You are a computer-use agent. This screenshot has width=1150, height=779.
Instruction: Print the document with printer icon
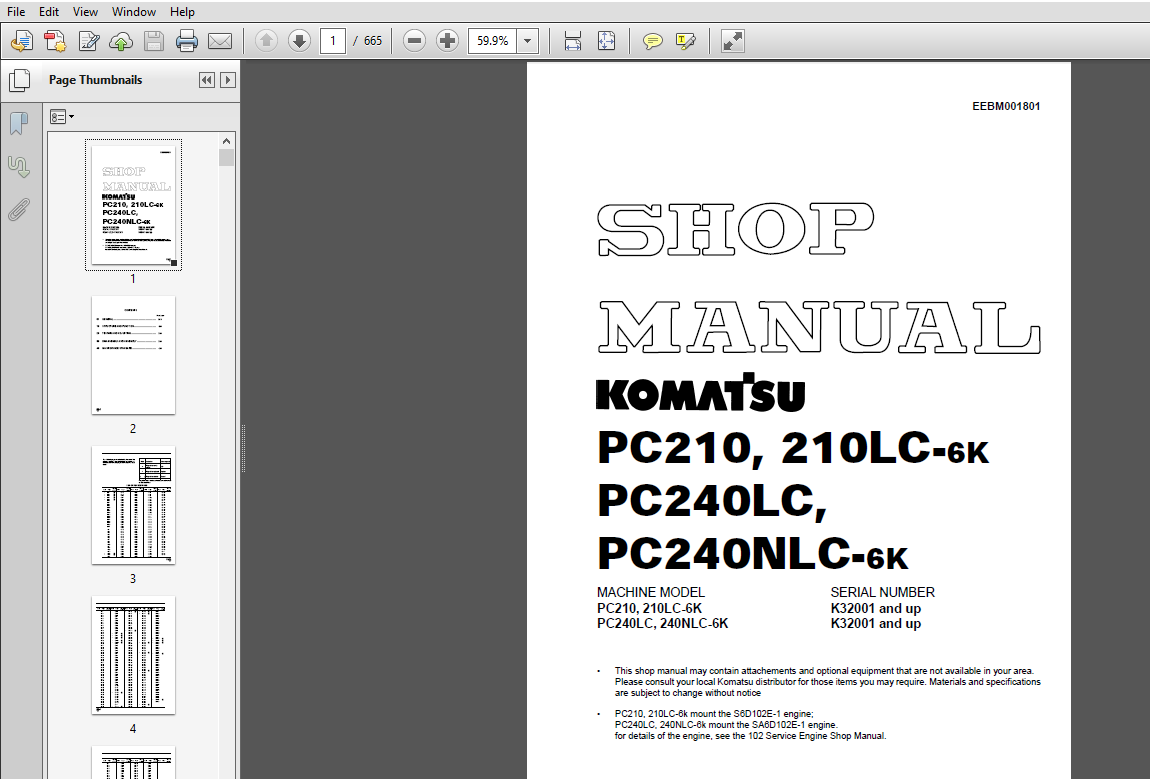coord(187,41)
